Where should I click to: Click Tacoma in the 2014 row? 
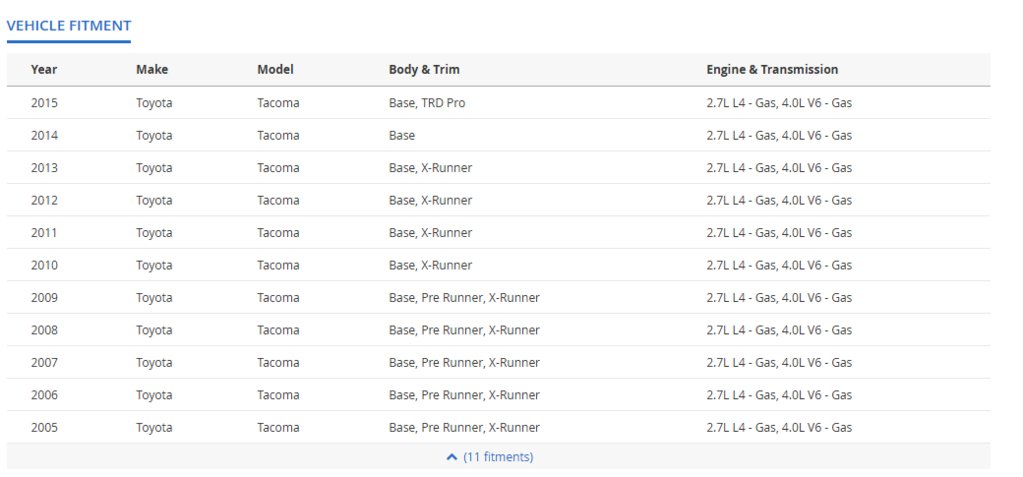click(x=279, y=135)
